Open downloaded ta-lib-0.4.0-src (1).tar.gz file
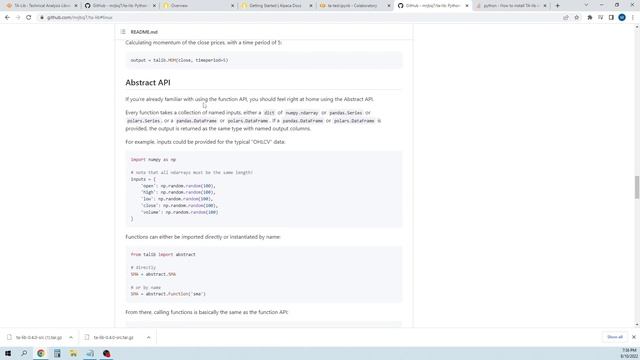640x360 pixels. pyautogui.click(x=35, y=338)
